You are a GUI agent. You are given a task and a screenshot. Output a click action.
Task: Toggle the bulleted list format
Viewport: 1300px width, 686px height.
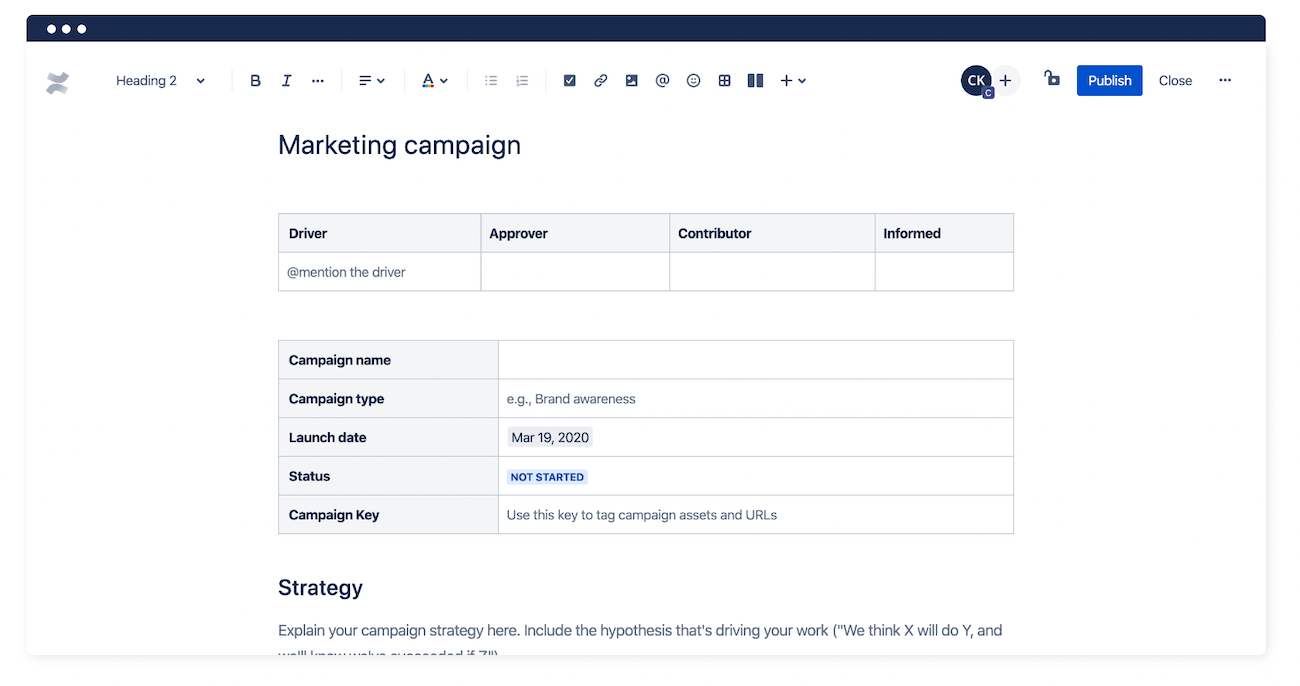coord(491,80)
